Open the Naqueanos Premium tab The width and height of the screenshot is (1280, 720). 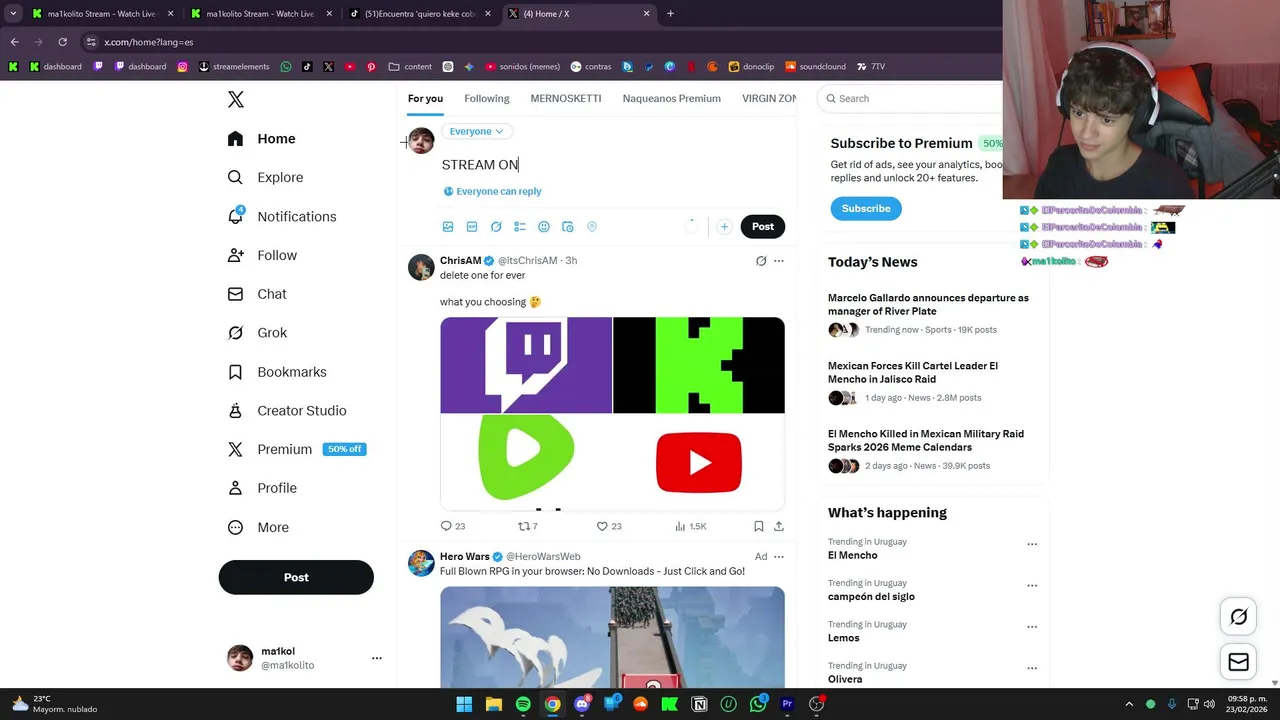pyautogui.click(x=672, y=99)
